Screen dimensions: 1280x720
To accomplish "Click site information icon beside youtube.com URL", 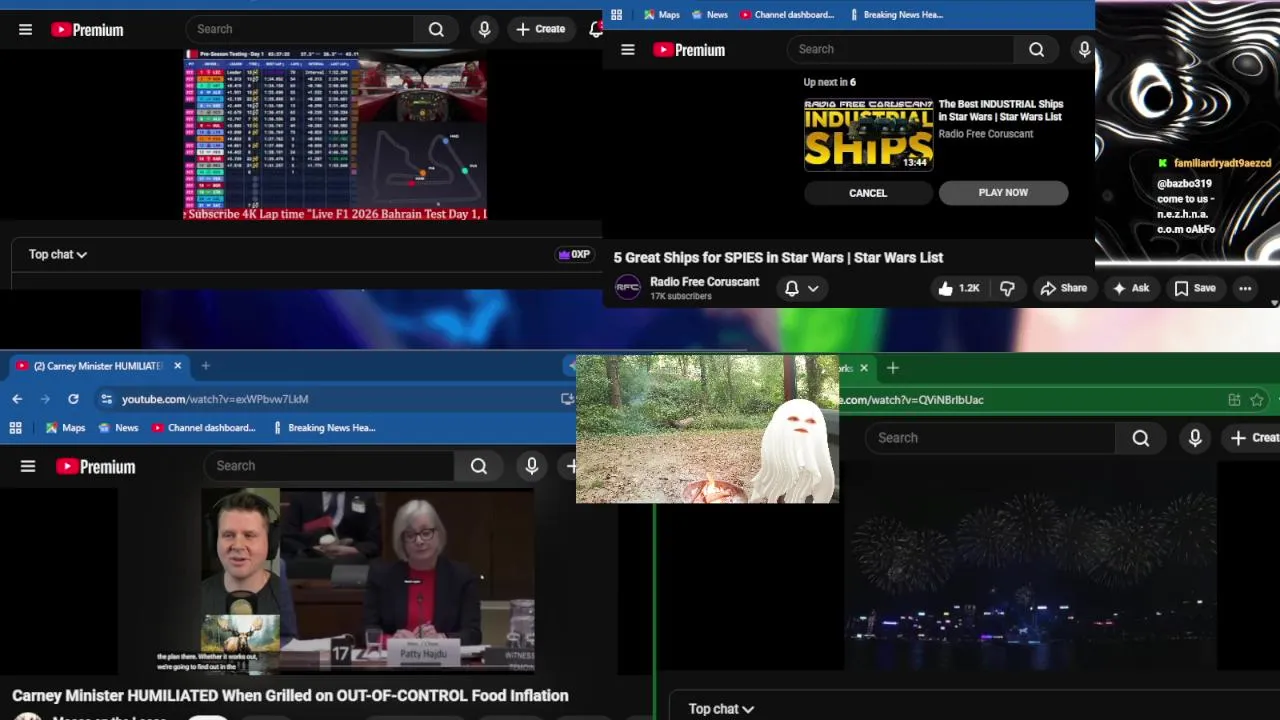I will coord(106,399).
